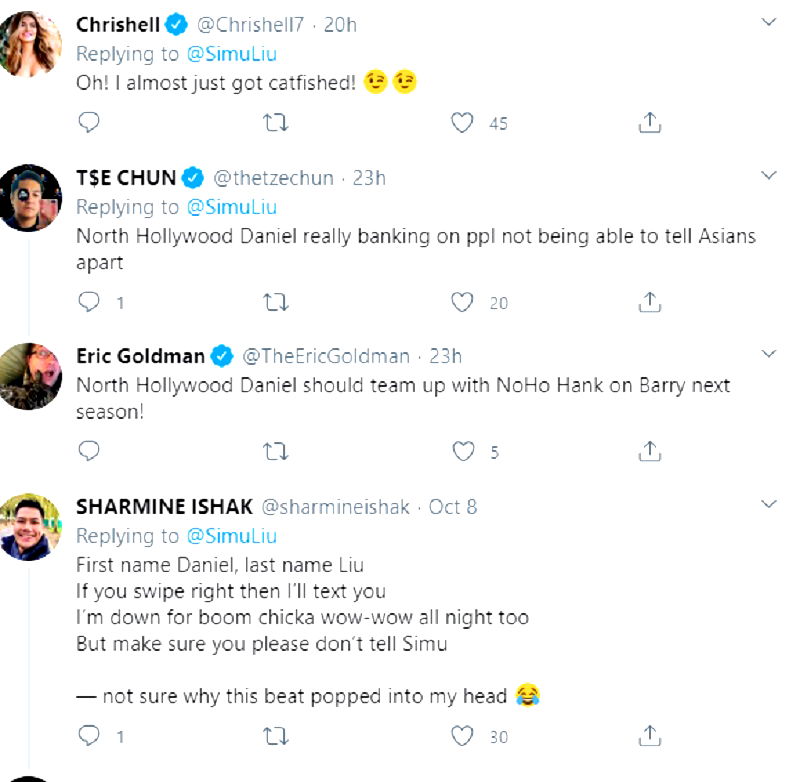This screenshot has height=782, width=800.
Task: Reply to T$E CHUN's tweet
Action: (x=89, y=301)
